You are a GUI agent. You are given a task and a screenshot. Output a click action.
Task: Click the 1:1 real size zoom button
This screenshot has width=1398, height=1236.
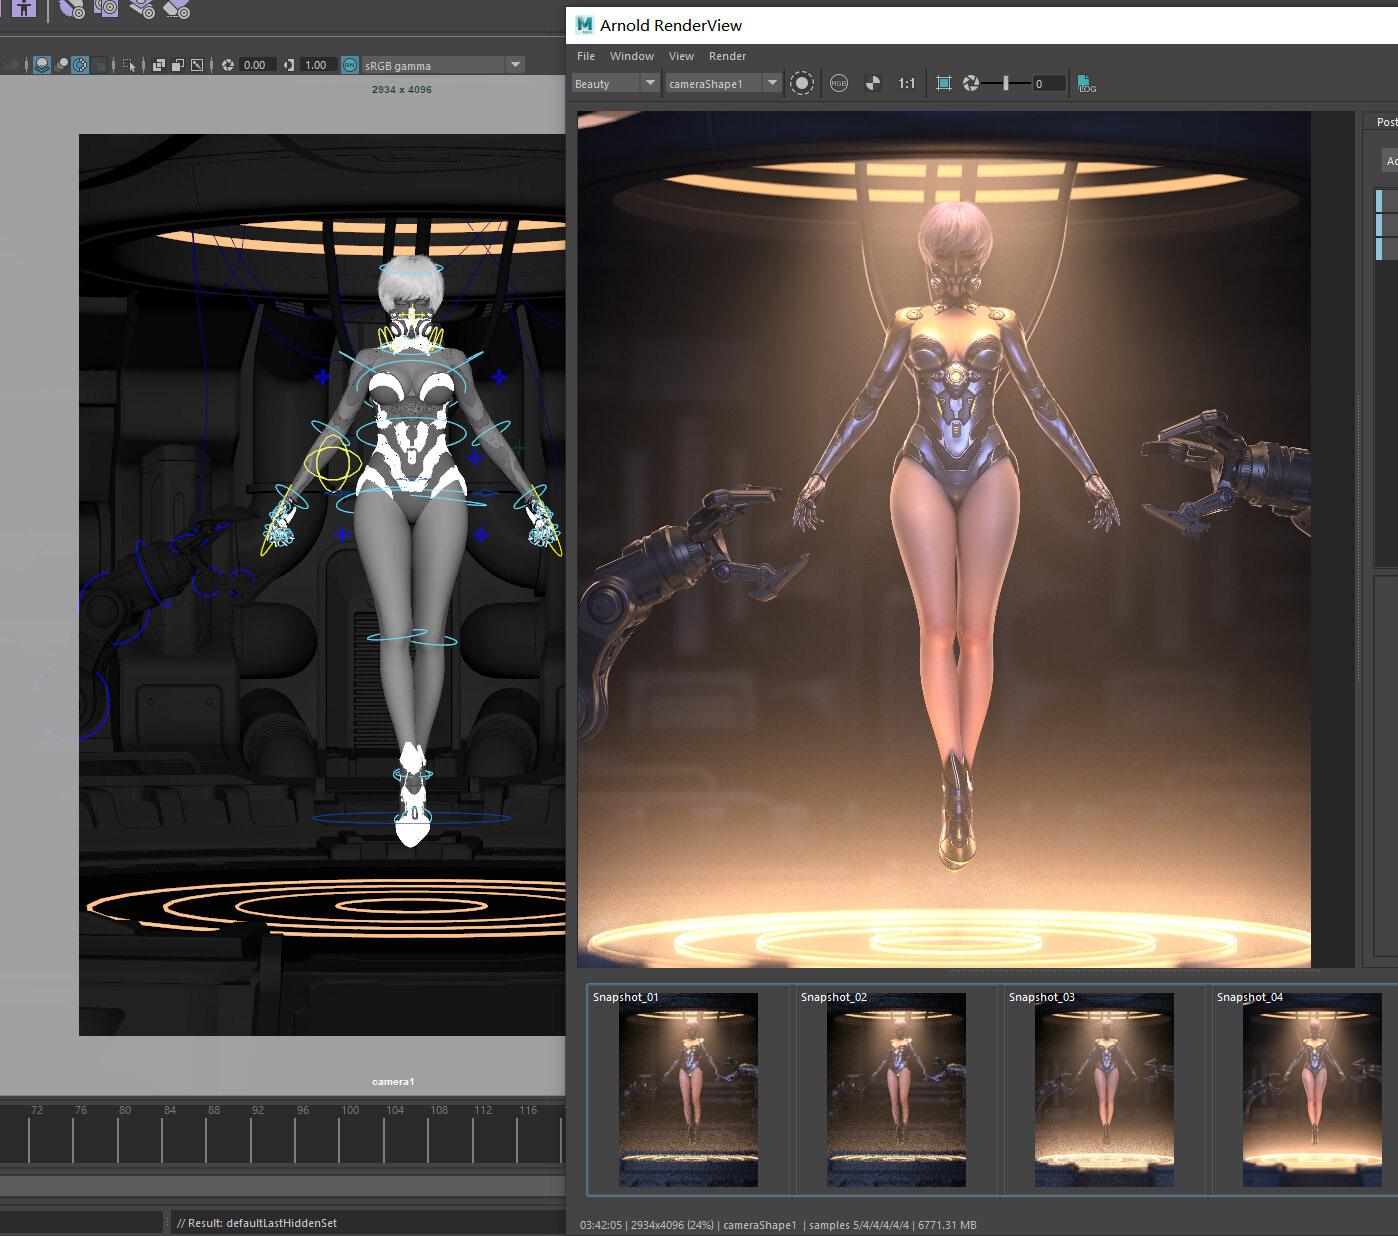pos(906,84)
